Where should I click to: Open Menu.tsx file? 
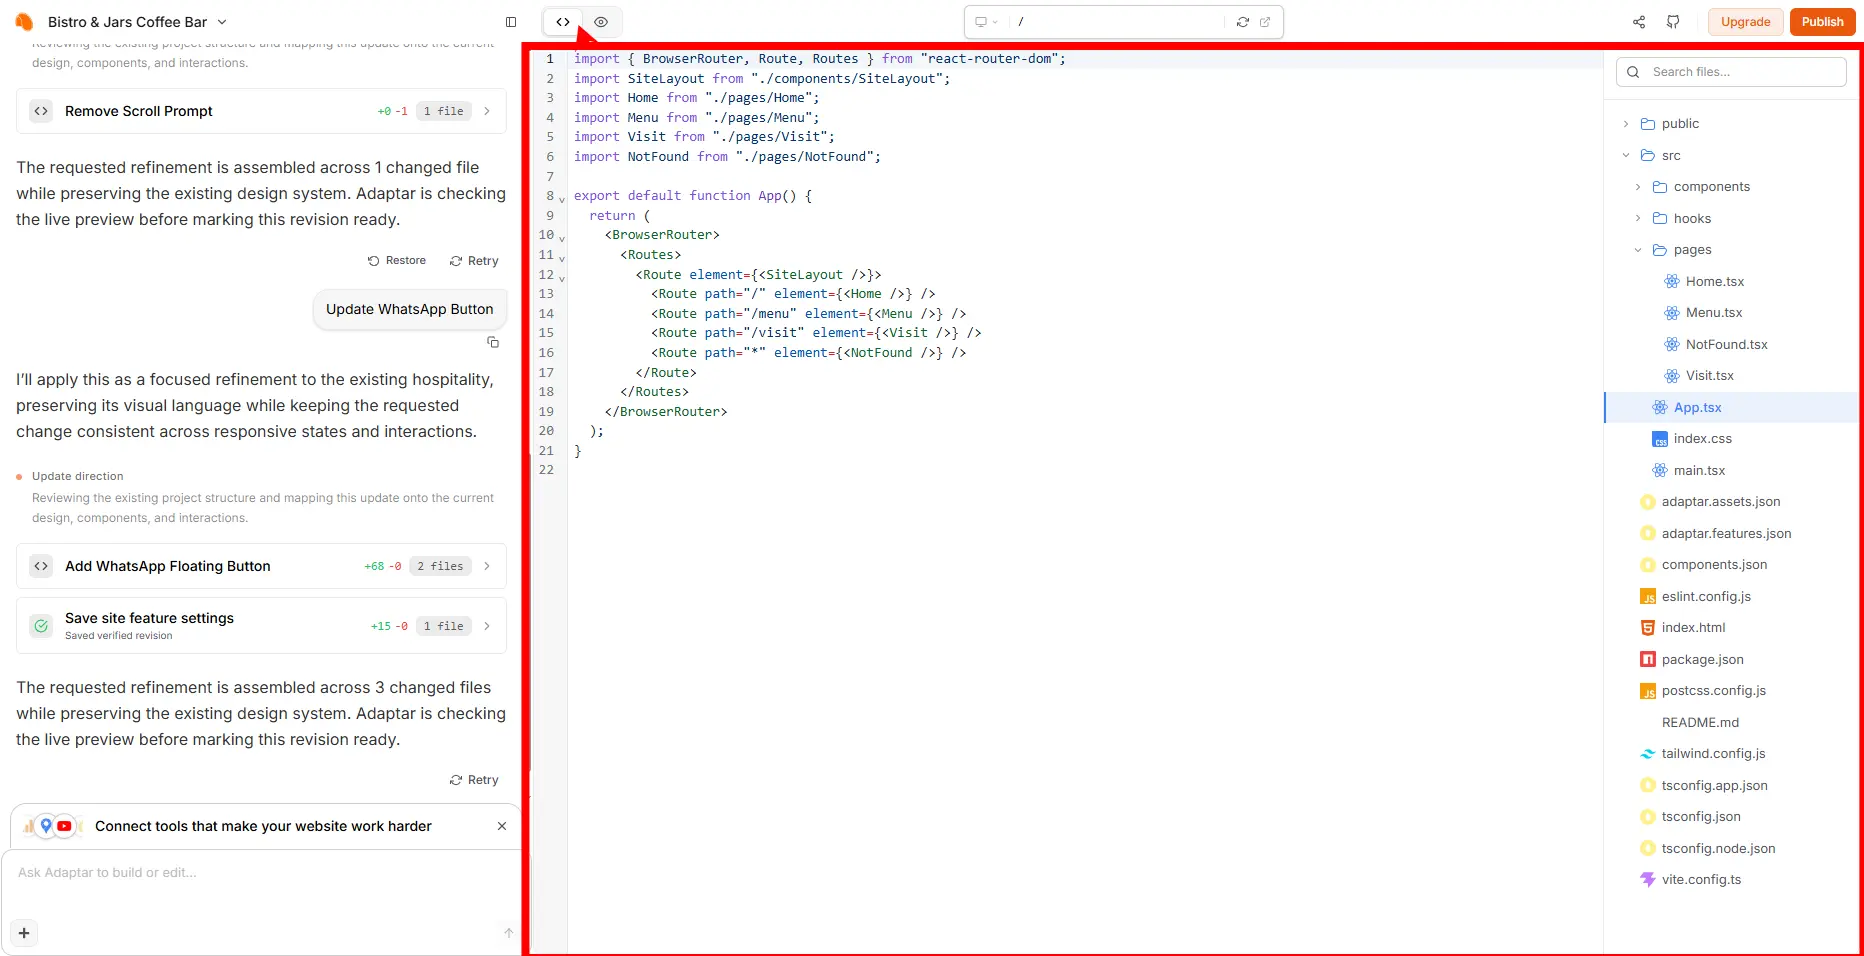pos(1731,313)
